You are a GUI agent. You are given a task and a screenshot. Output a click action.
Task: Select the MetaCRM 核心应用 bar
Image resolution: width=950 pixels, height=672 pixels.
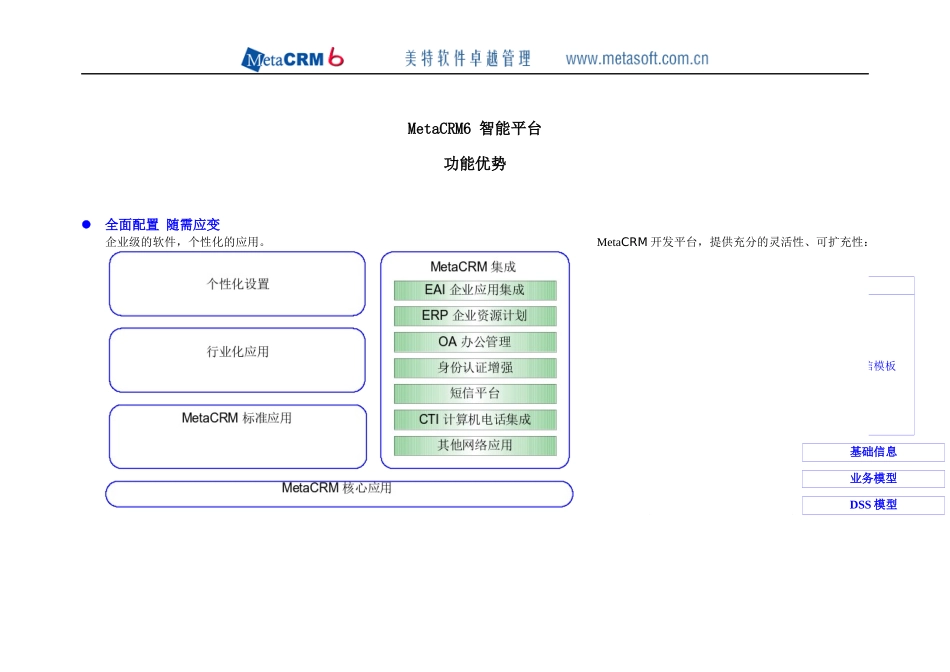339,494
